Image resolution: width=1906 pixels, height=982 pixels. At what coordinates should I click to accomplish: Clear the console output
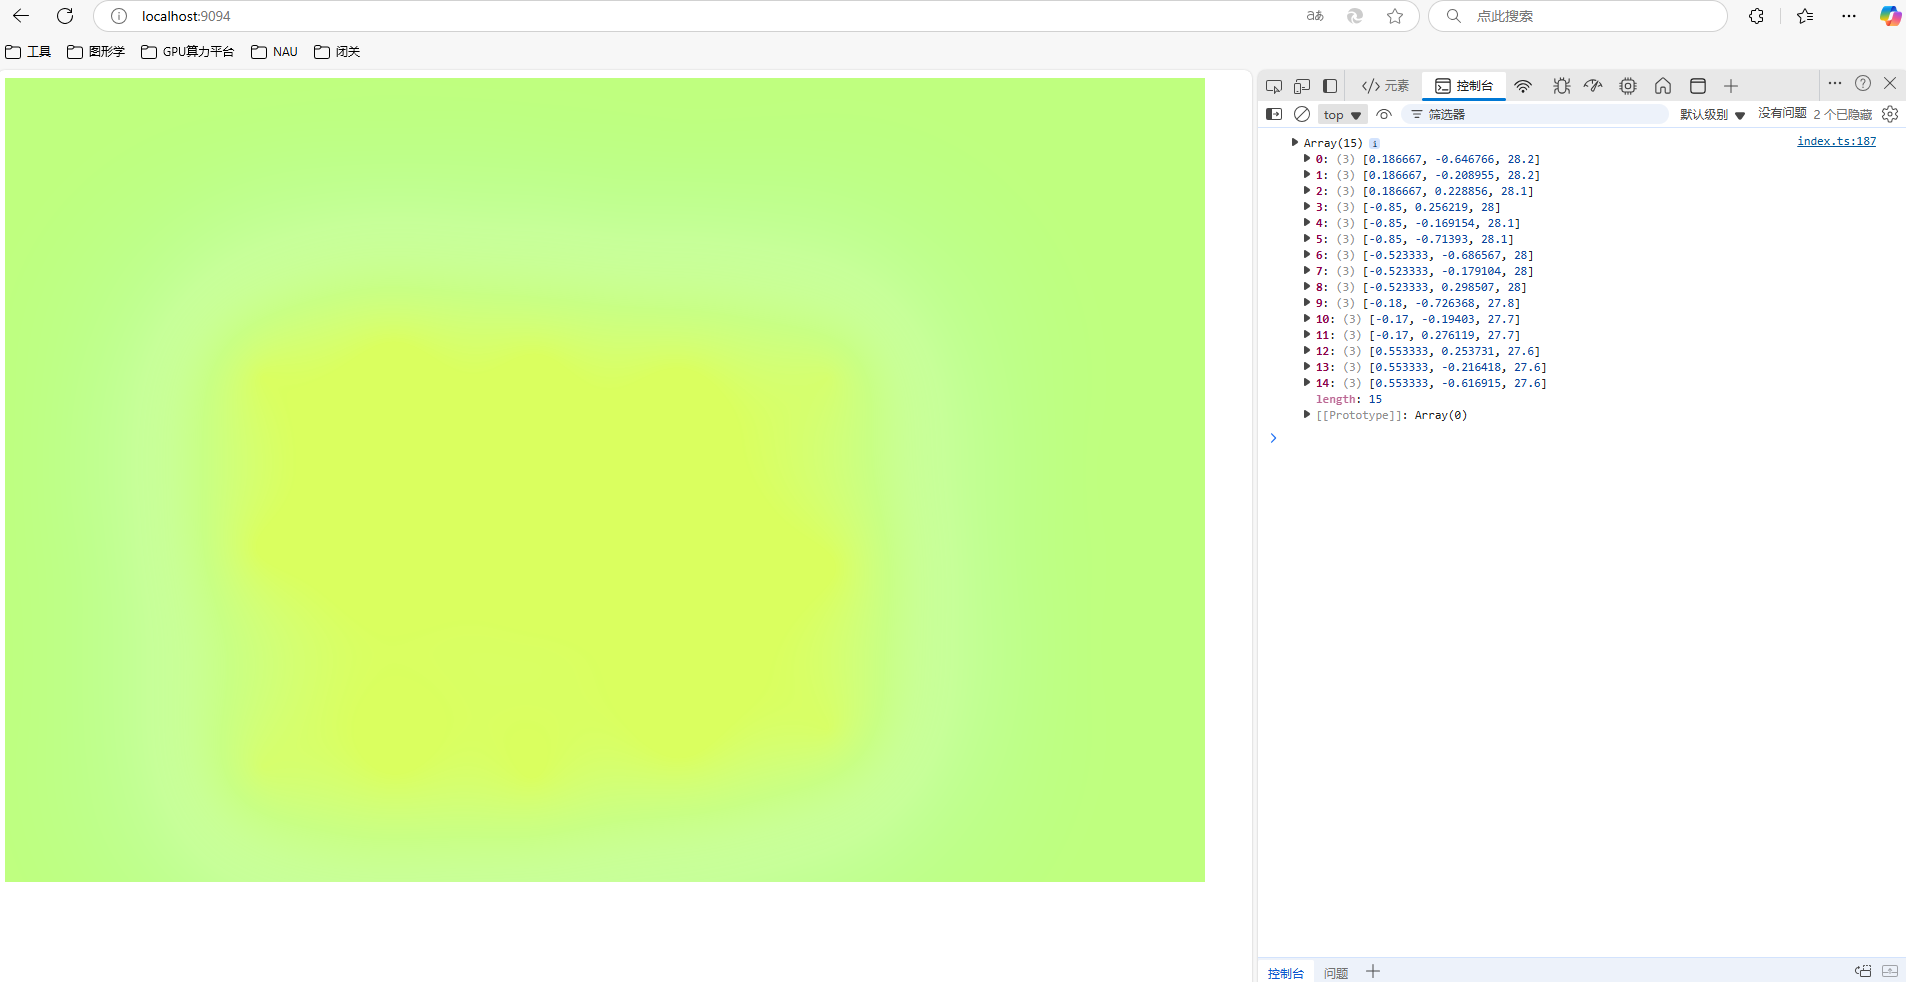point(1302,114)
